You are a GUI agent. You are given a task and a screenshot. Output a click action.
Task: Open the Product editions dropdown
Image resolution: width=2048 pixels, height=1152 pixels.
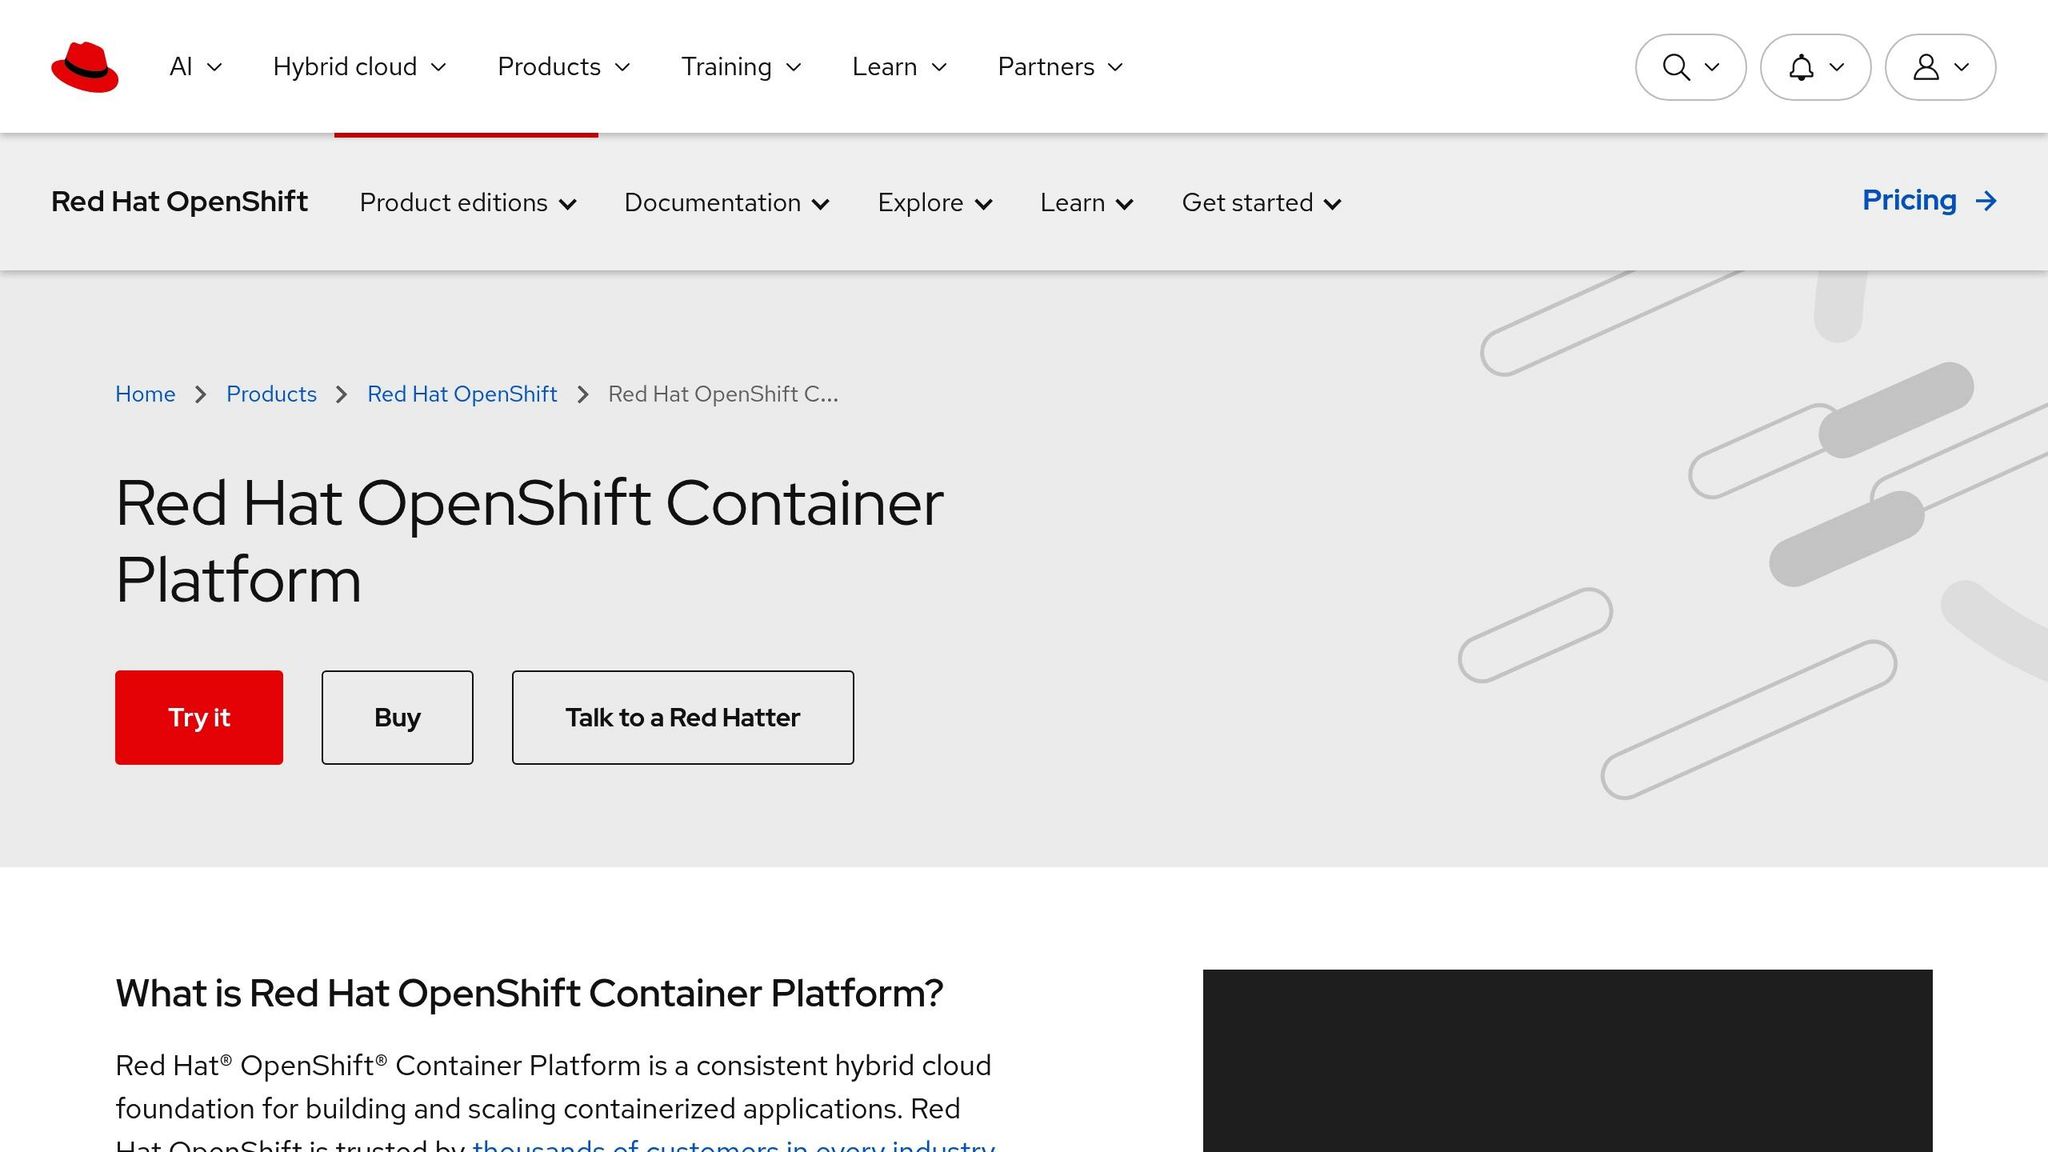467,203
